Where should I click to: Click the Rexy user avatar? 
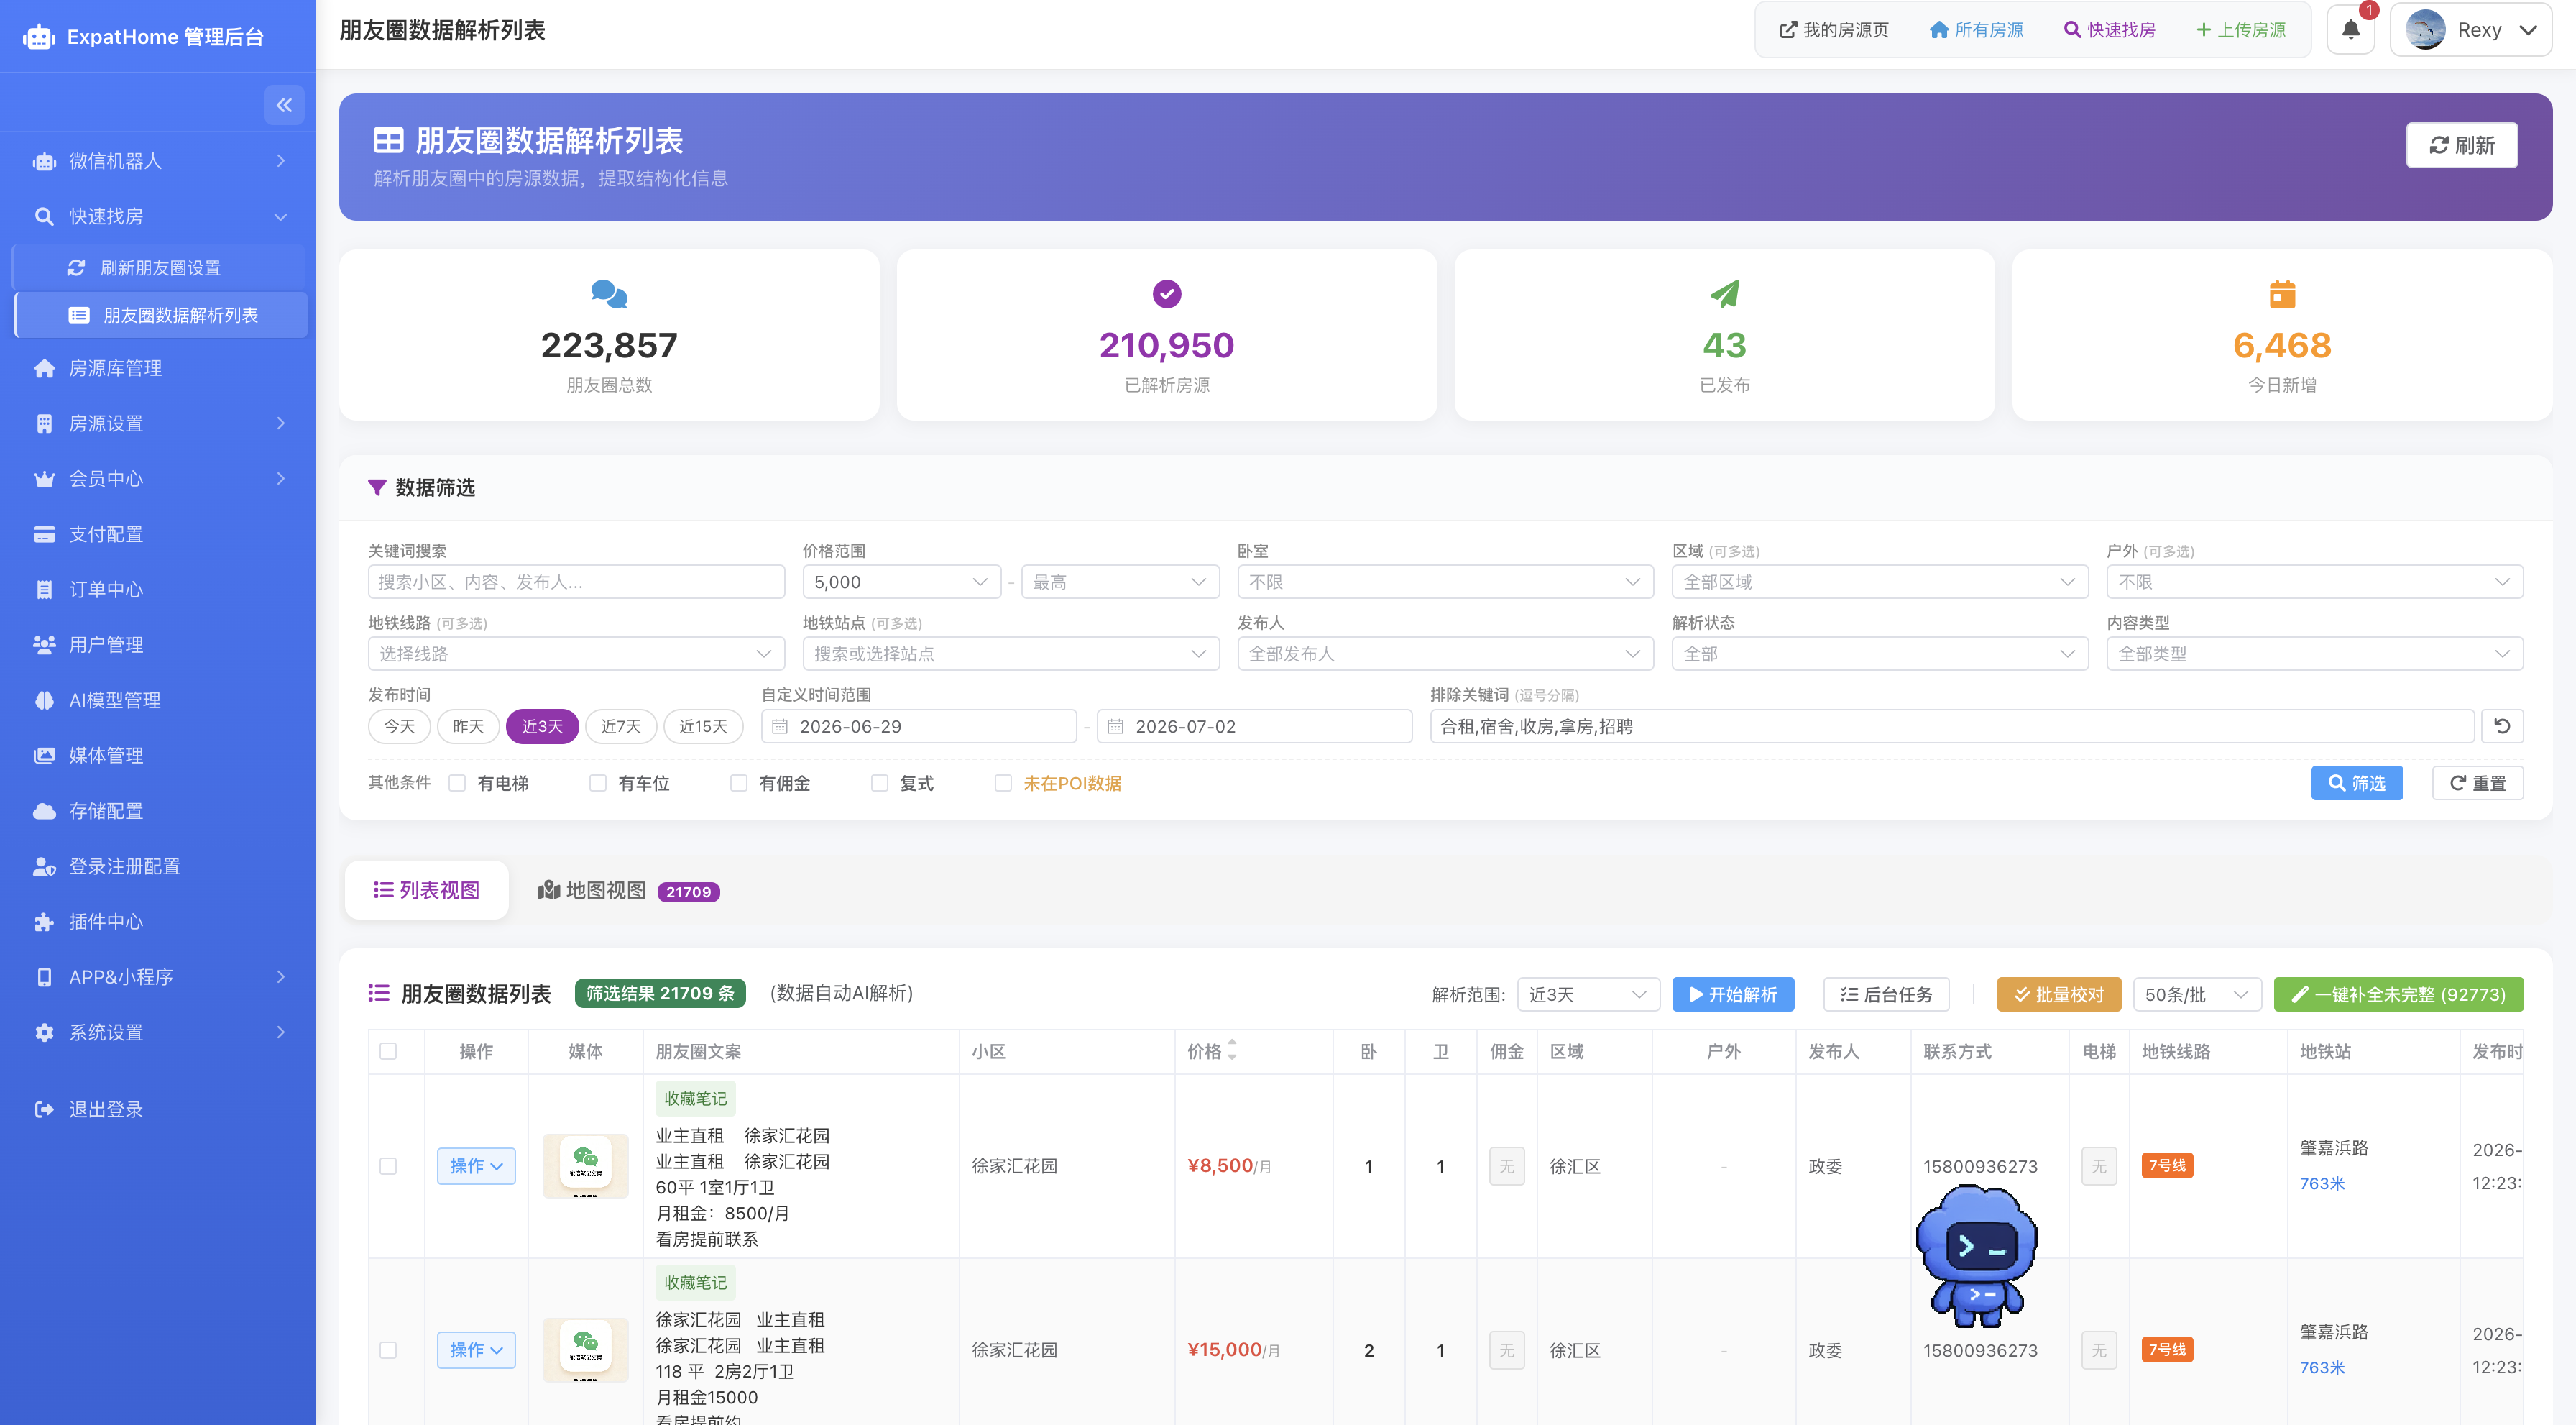[2425, 30]
